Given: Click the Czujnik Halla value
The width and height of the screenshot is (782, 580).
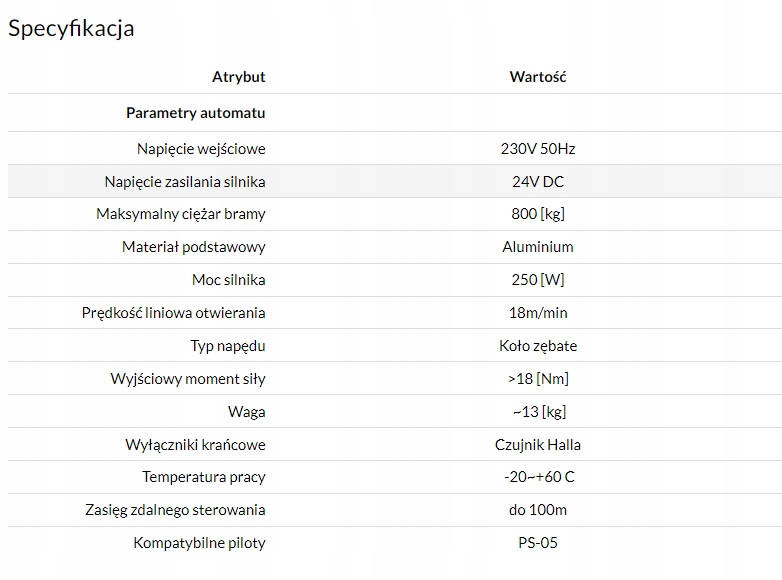Looking at the screenshot, I should point(538,445).
